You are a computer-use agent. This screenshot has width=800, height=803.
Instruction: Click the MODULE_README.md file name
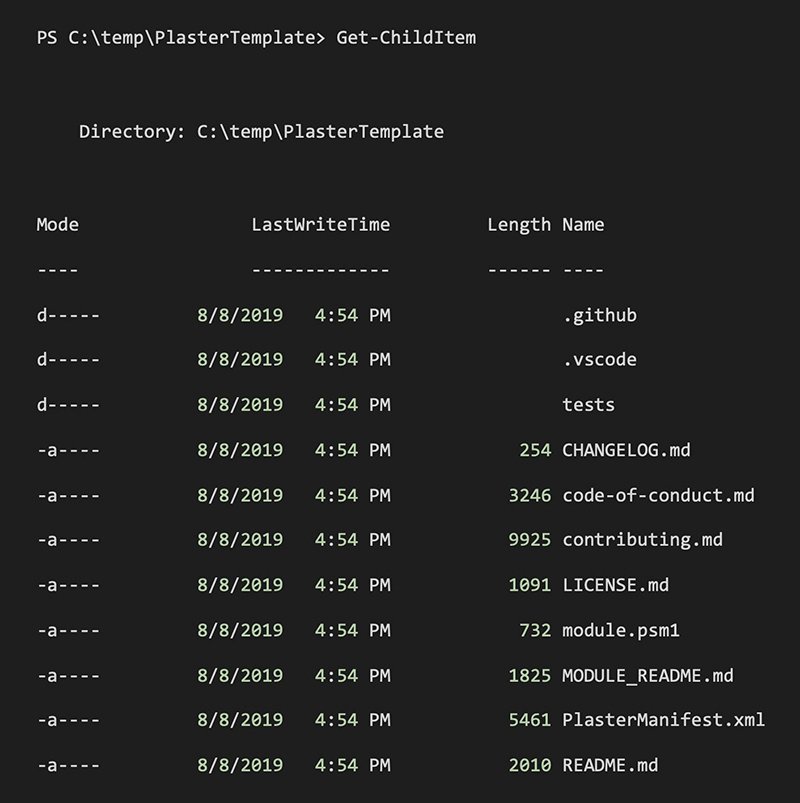coord(647,675)
